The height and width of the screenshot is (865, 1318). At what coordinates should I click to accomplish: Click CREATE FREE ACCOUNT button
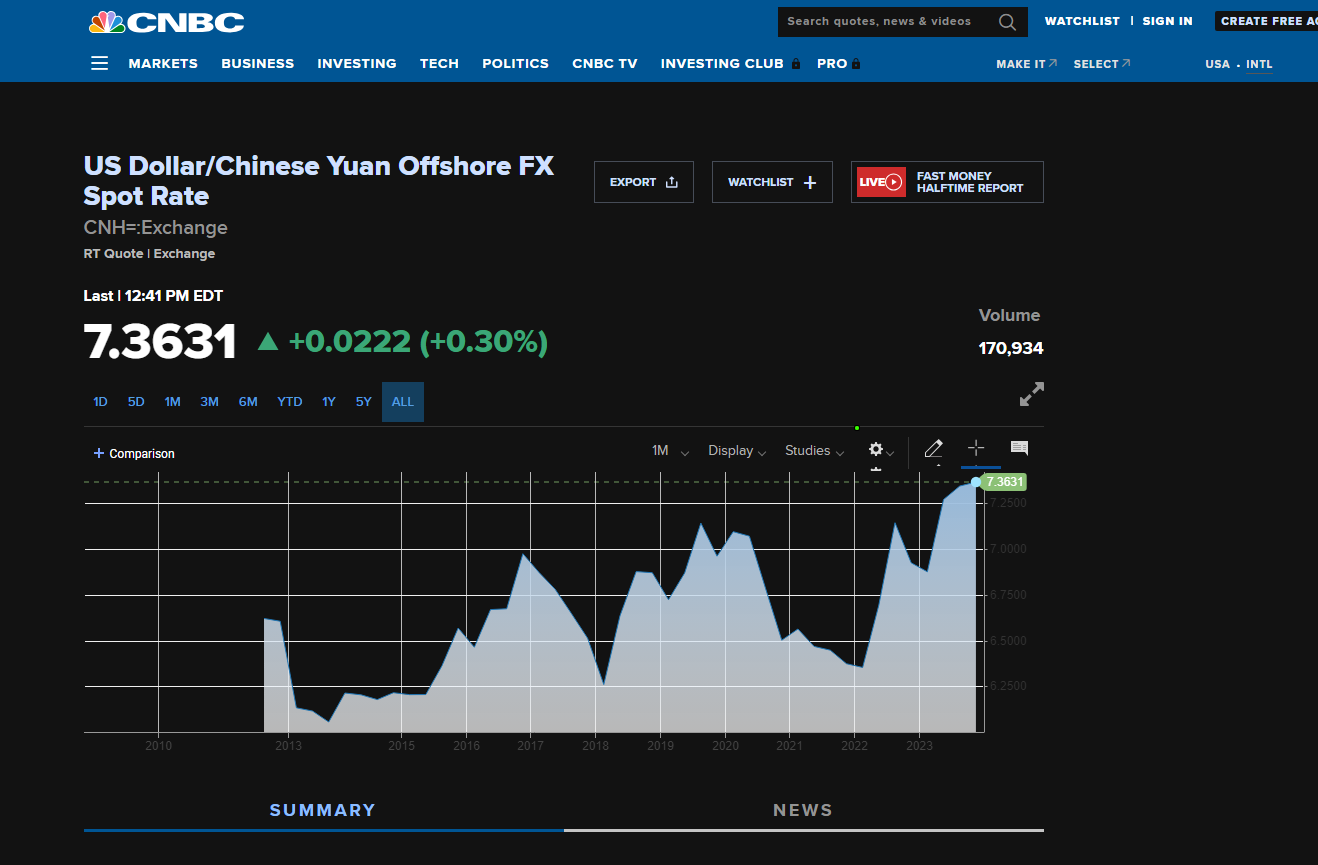[x=1267, y=21]
